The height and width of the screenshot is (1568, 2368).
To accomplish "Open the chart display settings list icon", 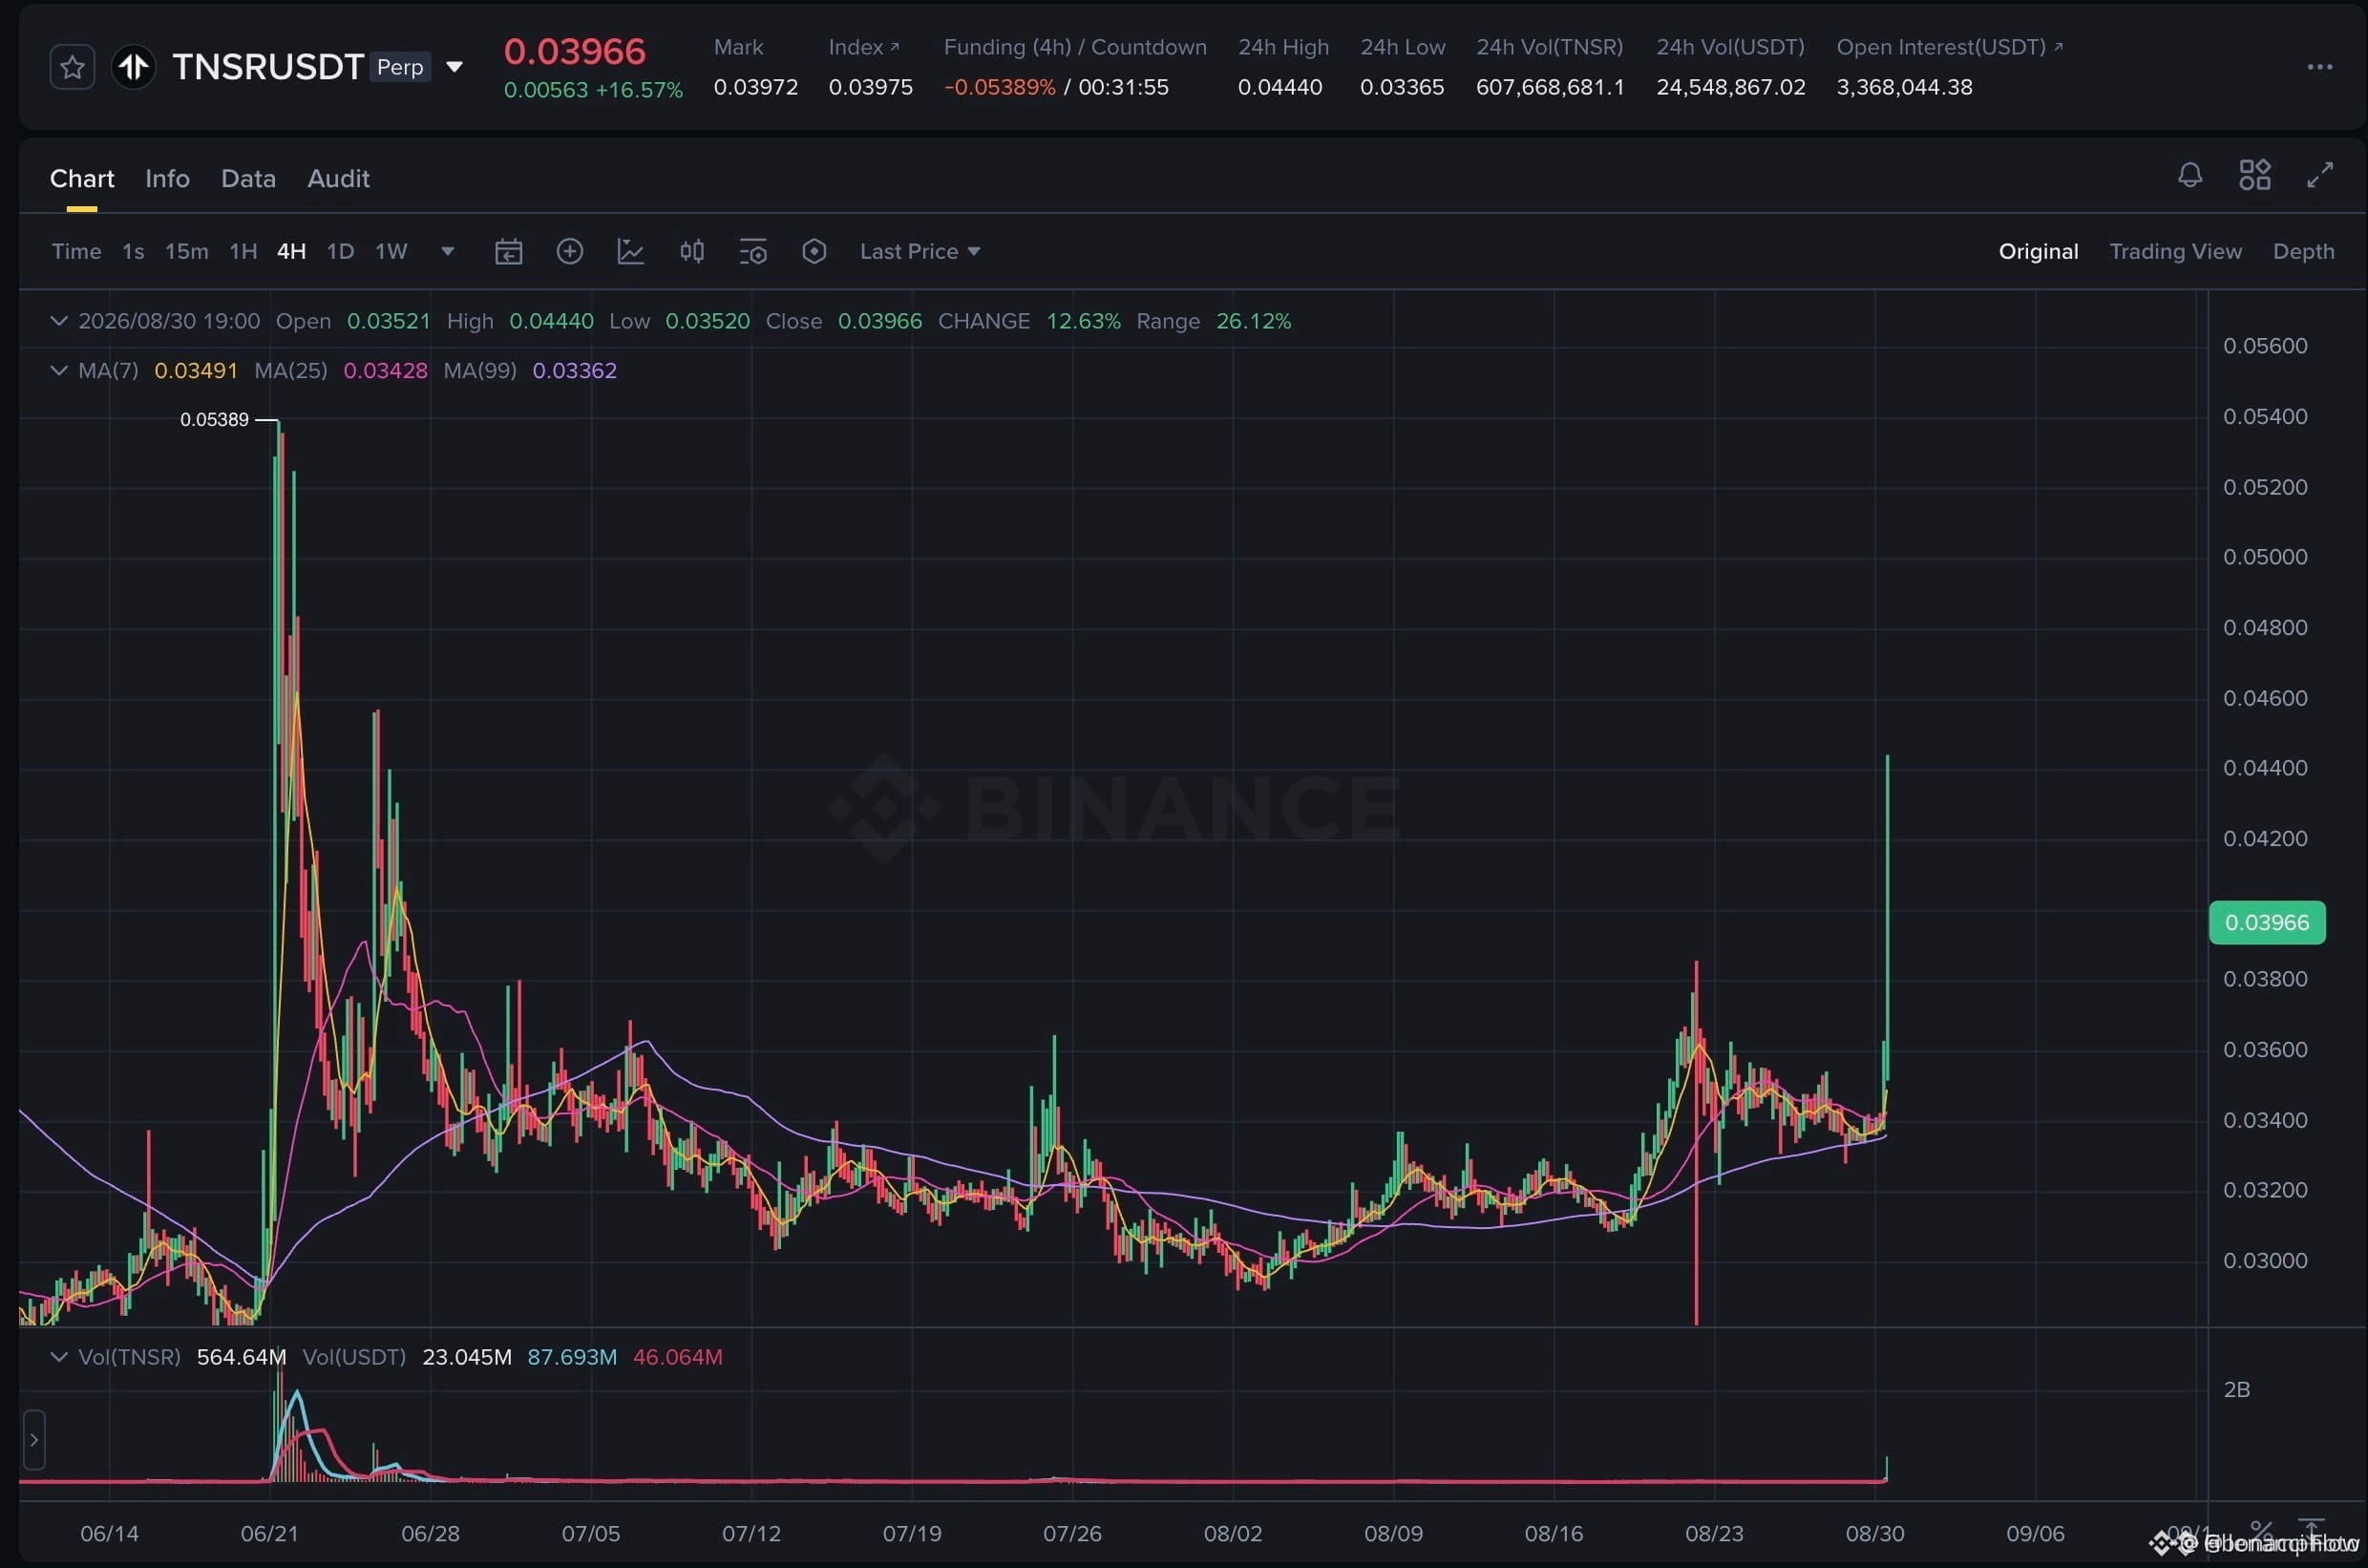I will click(x=753, y=251).
